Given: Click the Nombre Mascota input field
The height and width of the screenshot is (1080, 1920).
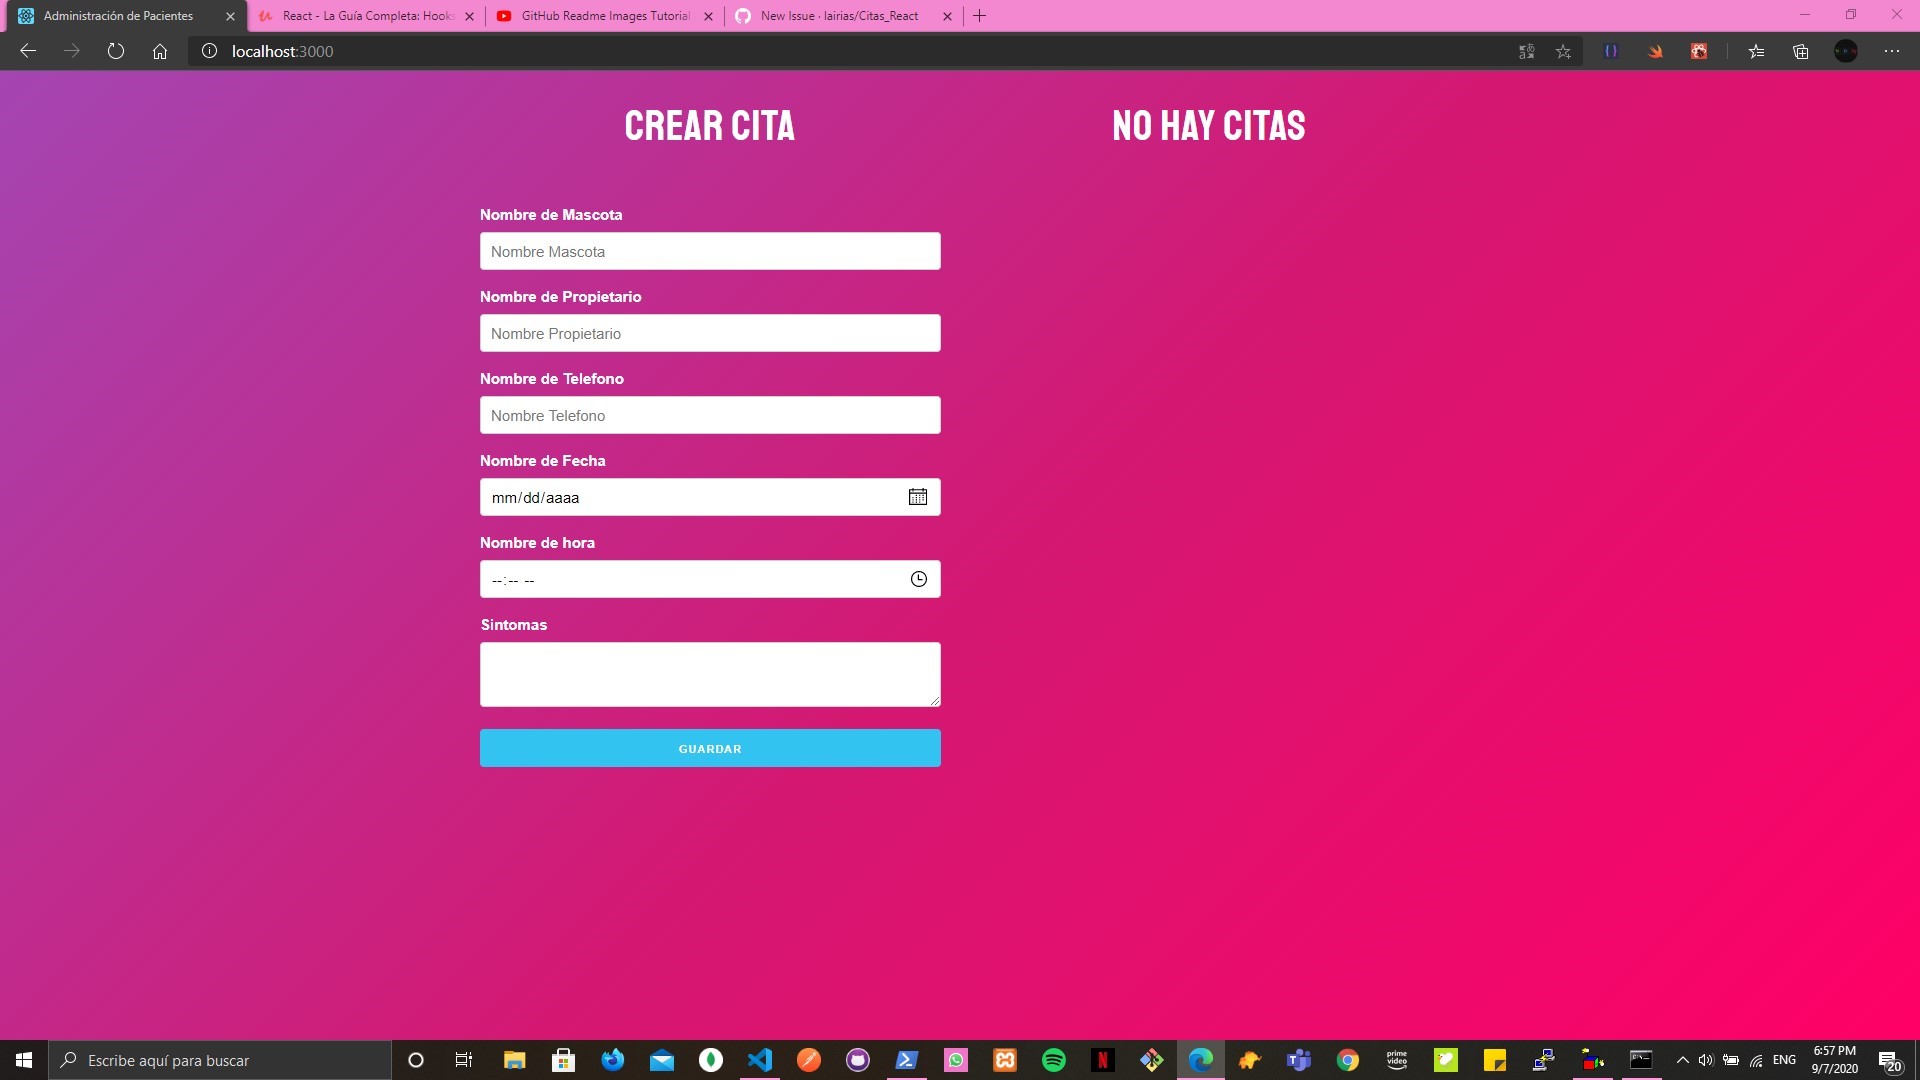Looking at the screenshot, I should click(x=709, y=251).
